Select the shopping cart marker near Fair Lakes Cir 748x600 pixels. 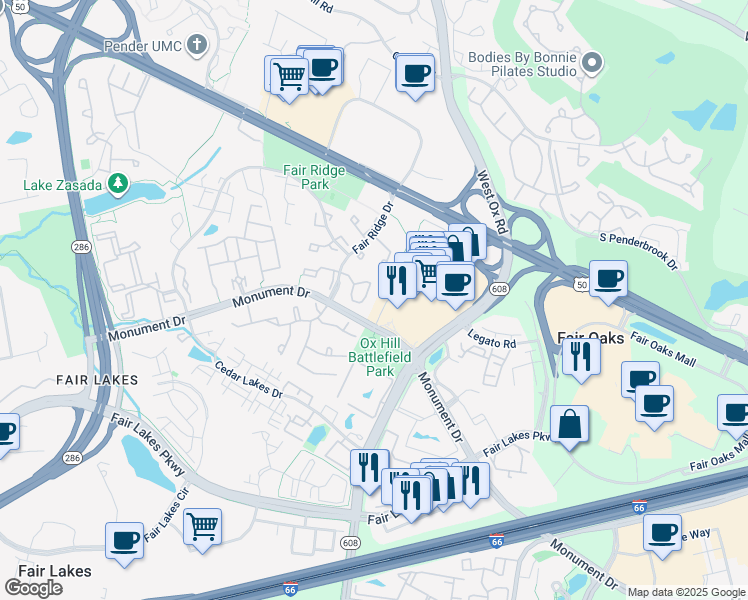[203, 529]
